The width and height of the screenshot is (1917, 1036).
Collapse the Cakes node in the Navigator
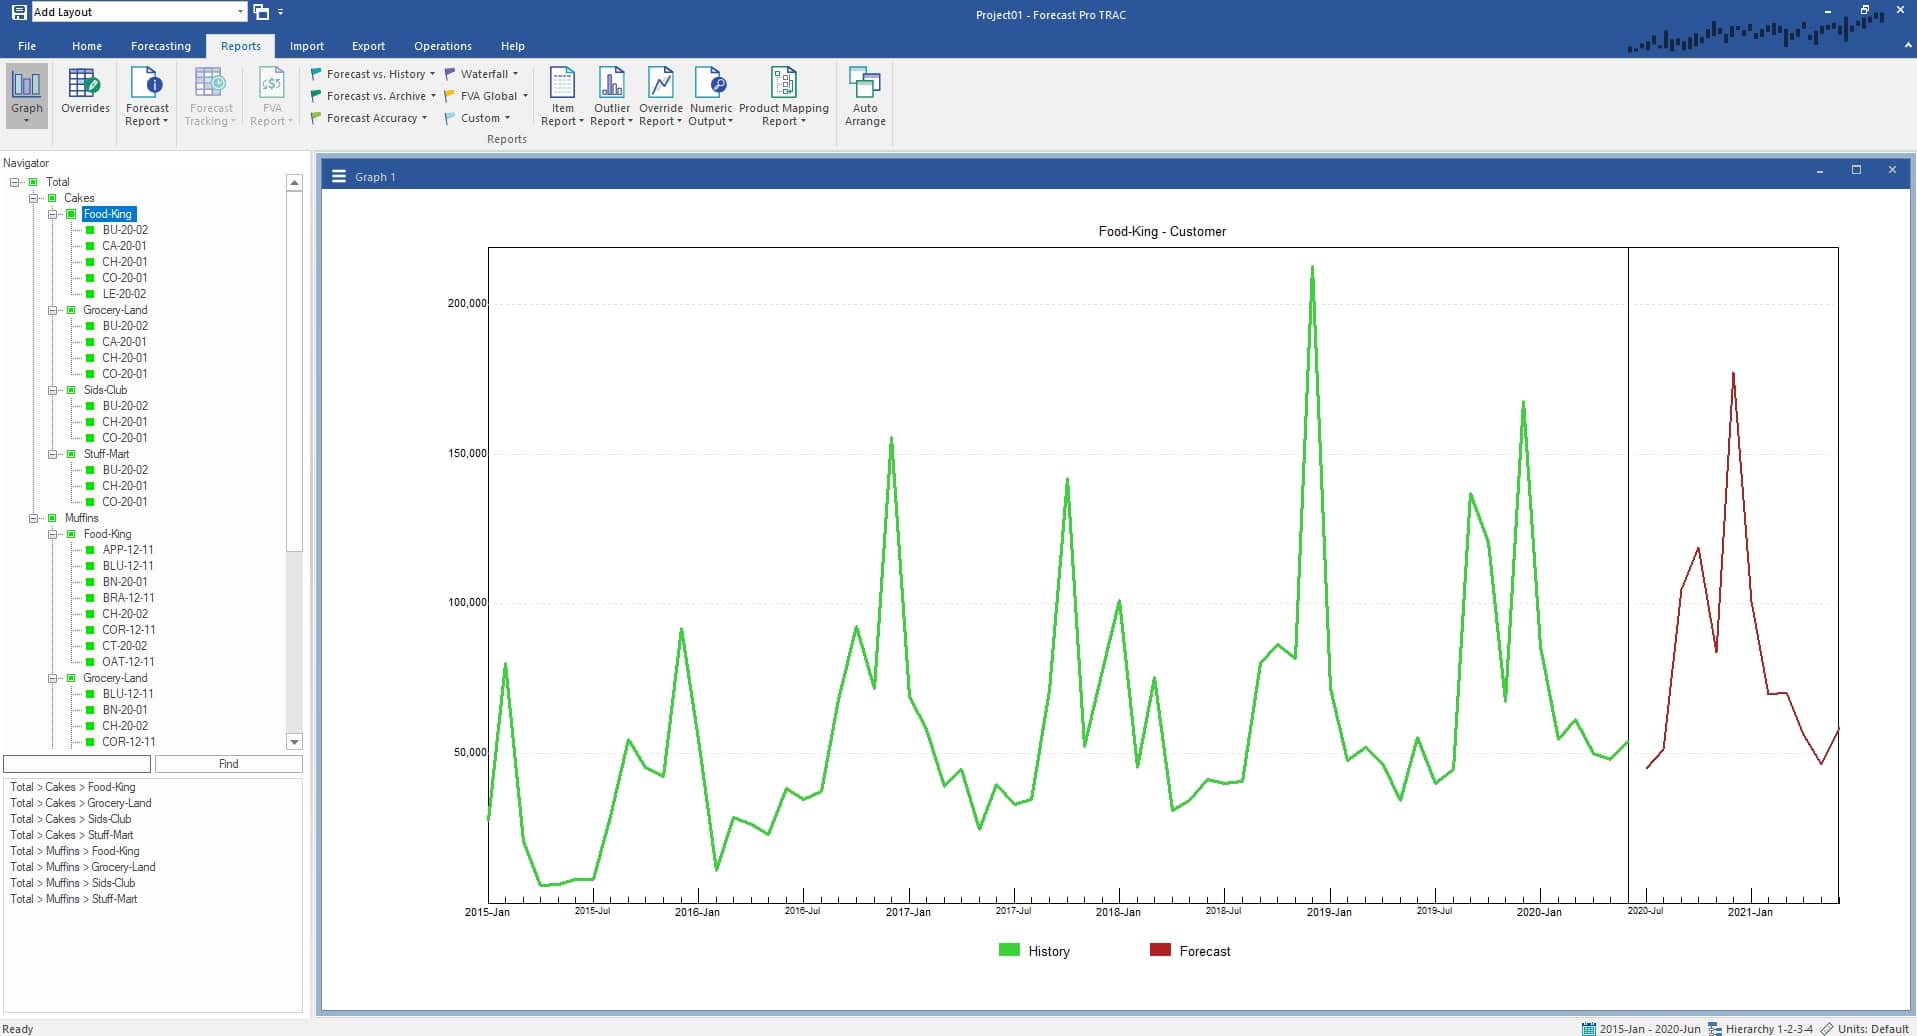[35, 197]
